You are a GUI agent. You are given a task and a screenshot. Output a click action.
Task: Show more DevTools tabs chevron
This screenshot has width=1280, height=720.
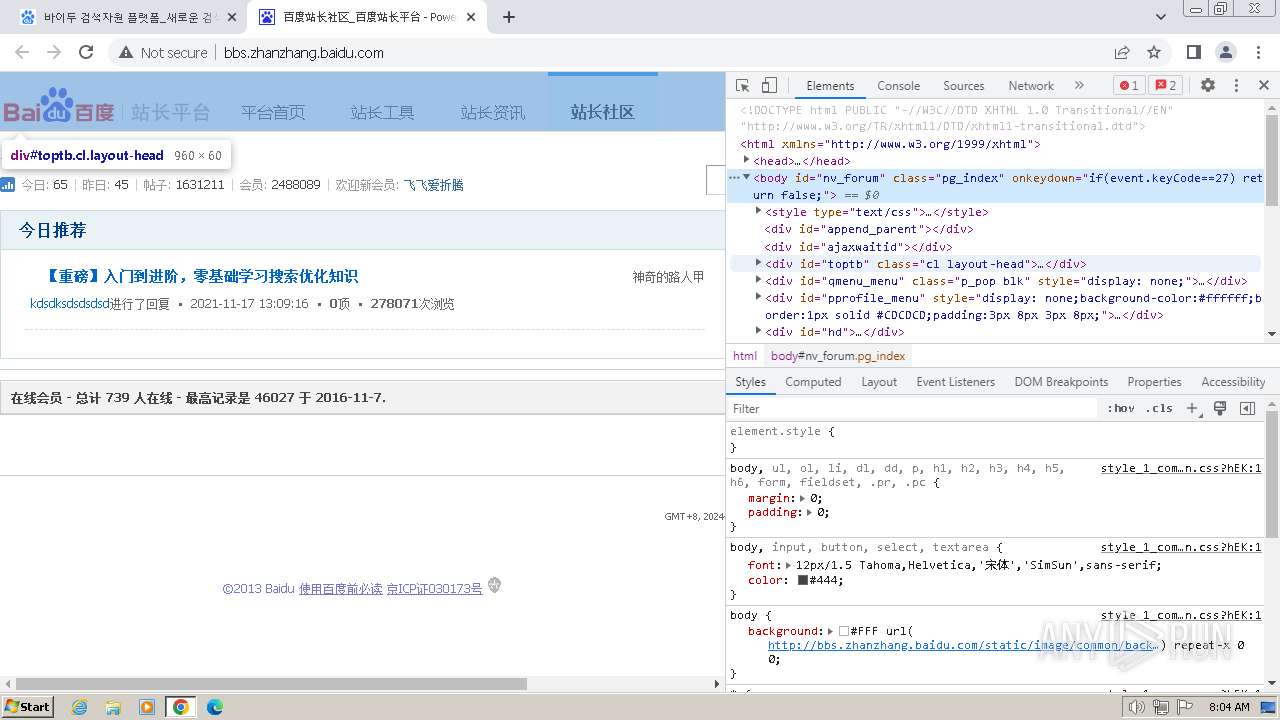tap(1079, 86)
